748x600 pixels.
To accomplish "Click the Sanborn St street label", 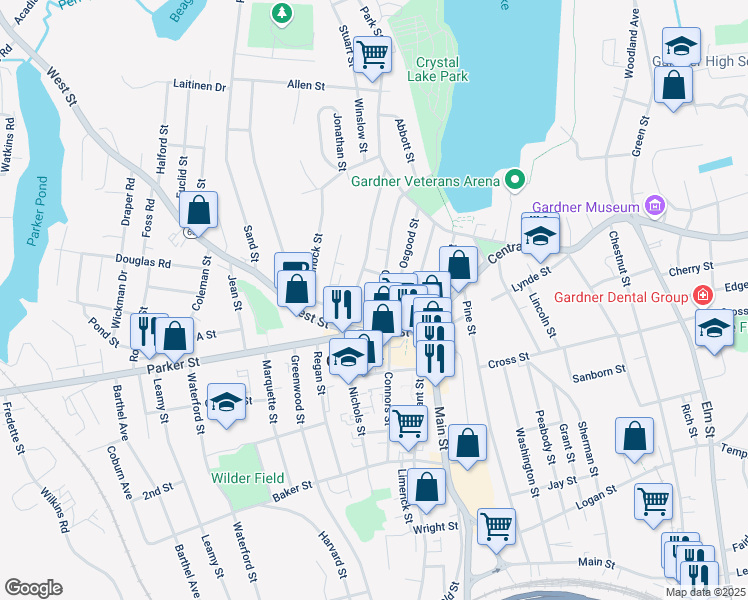I will [x=599, y=374].
